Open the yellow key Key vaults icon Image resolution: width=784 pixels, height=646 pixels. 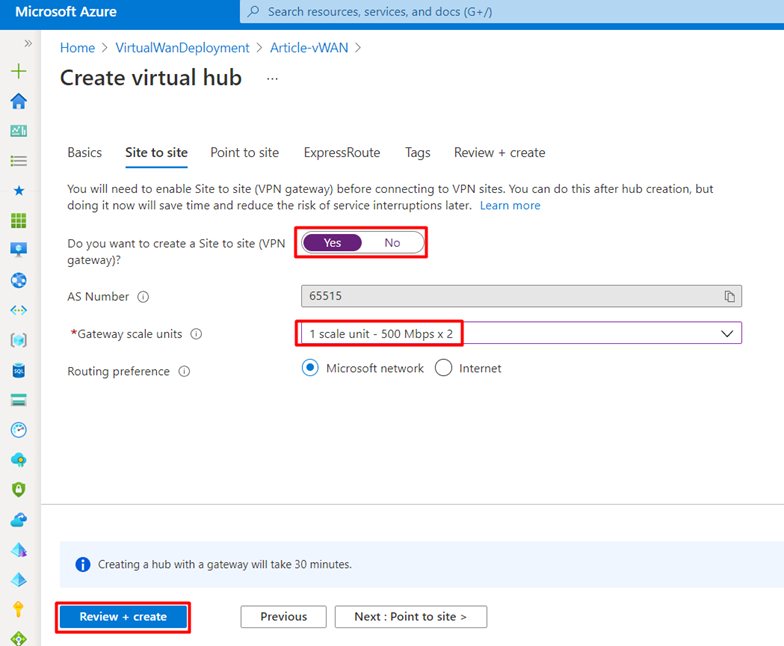click(x=18, y=610)
